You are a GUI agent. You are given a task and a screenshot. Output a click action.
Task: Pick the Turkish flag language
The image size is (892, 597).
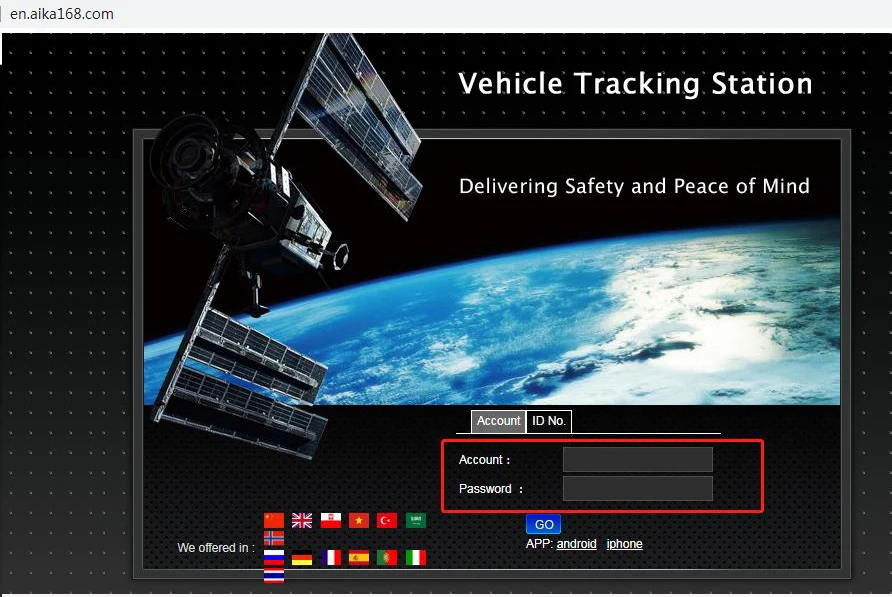(x=387, y=520)
